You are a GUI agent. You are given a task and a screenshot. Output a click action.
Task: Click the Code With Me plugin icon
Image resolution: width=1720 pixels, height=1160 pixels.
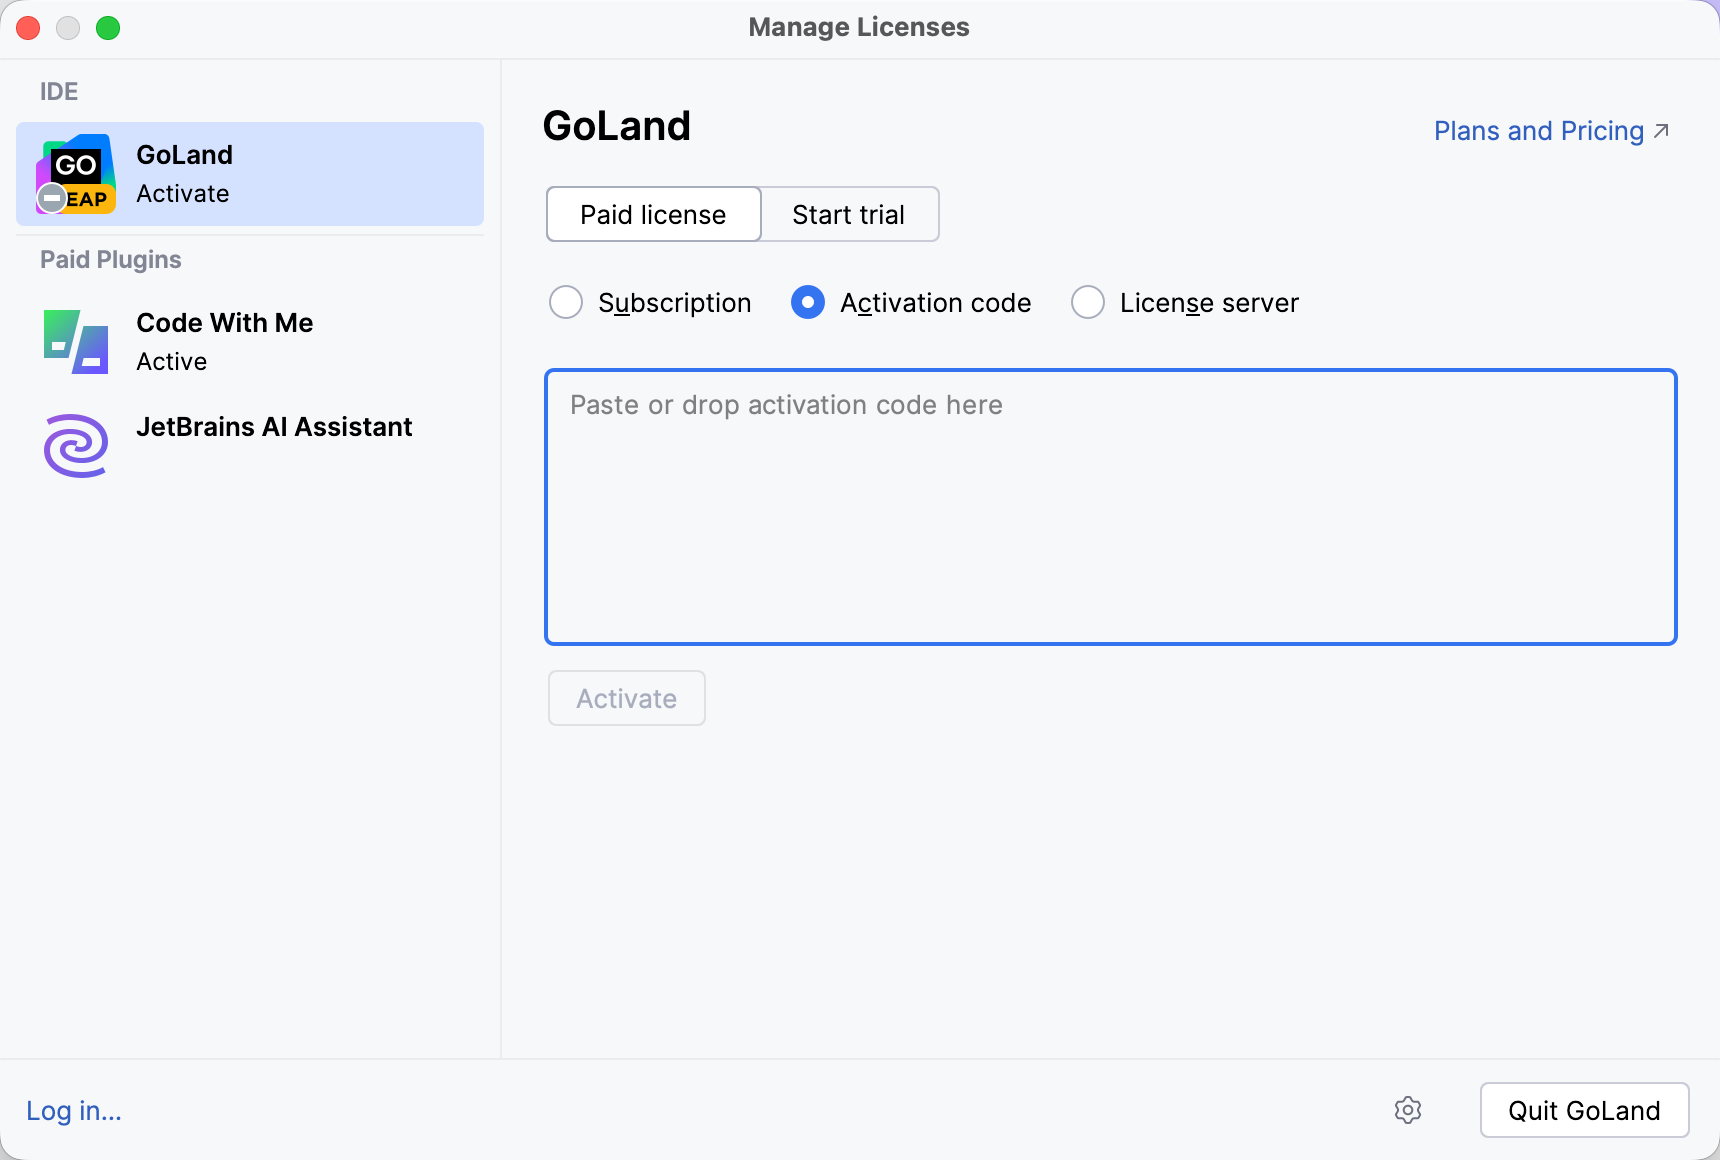[x=75, y=341]
